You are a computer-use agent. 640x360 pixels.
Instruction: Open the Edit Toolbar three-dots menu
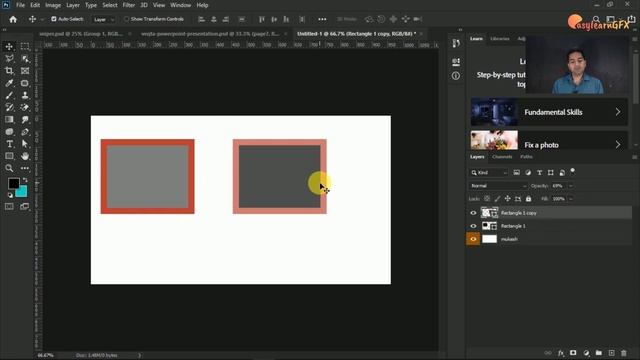click(x=25, y=168)
